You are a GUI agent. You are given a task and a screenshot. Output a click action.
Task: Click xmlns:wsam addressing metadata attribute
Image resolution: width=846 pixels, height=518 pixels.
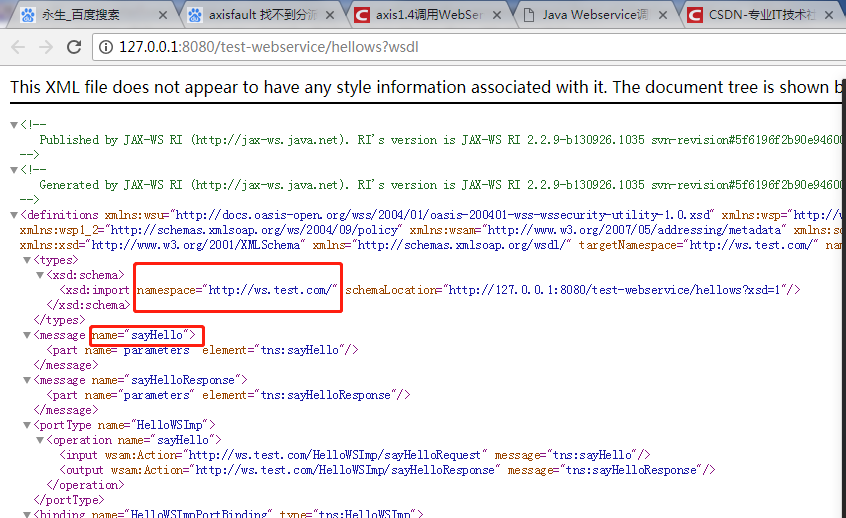click(x=598, y=230)
